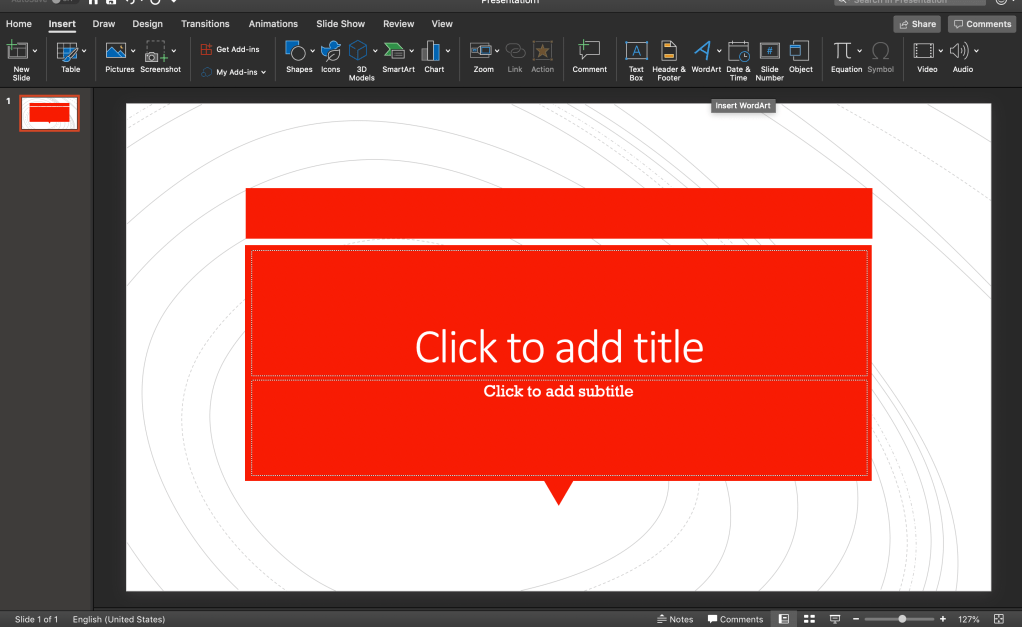The height and width of the screenshot is (627, 1022).
Task: Click Get Add-ins button
Action: pos(230,49)
